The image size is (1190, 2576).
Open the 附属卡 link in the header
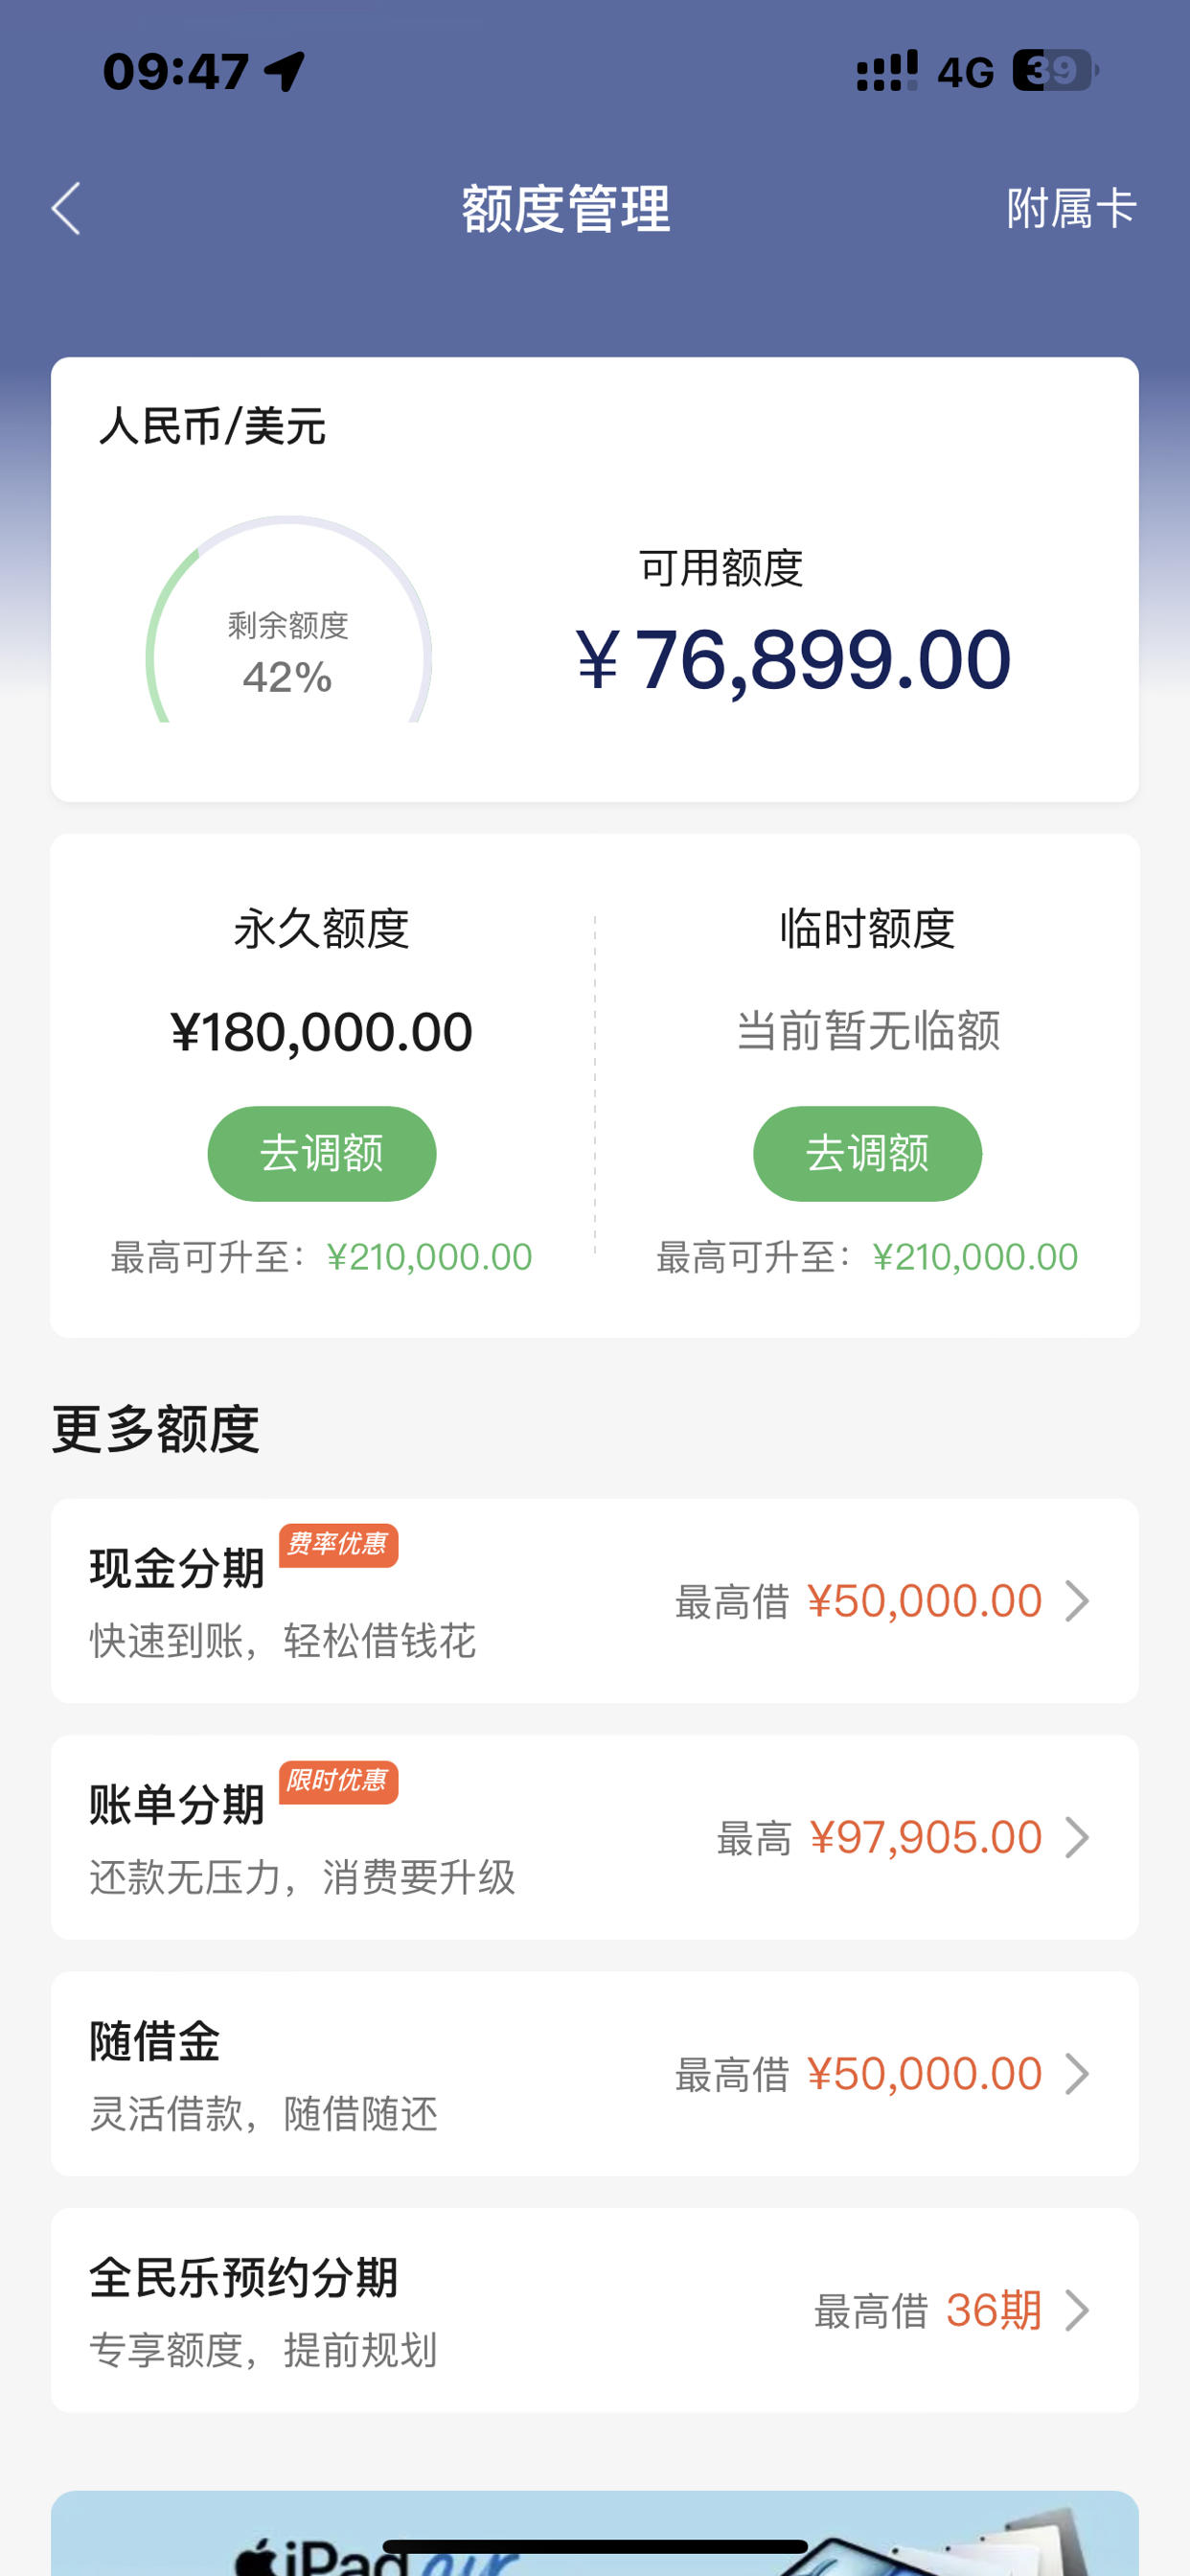click(1071, 209)
